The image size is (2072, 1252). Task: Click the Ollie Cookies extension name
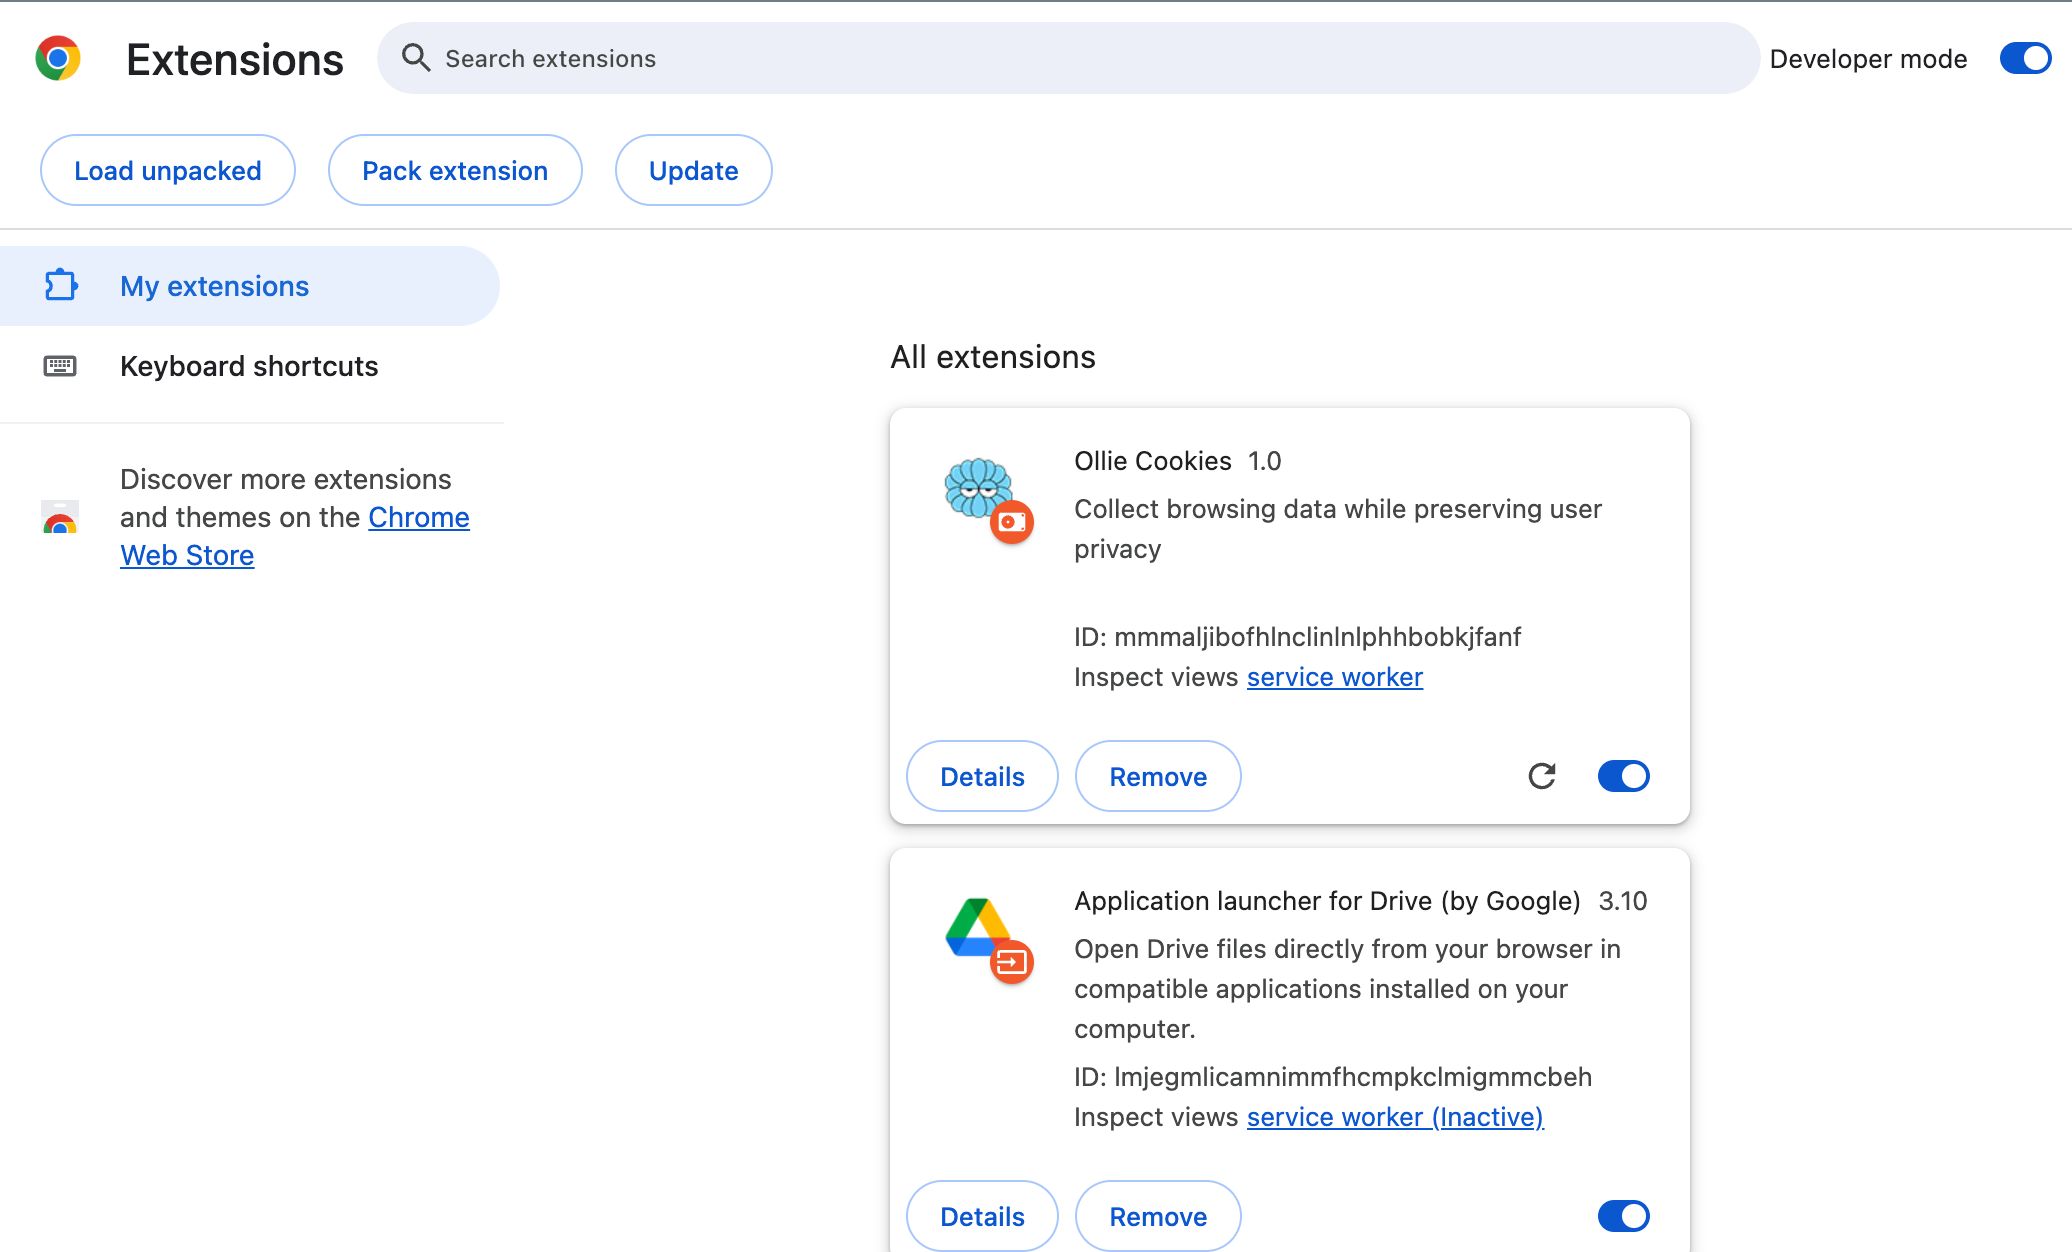1153,461
